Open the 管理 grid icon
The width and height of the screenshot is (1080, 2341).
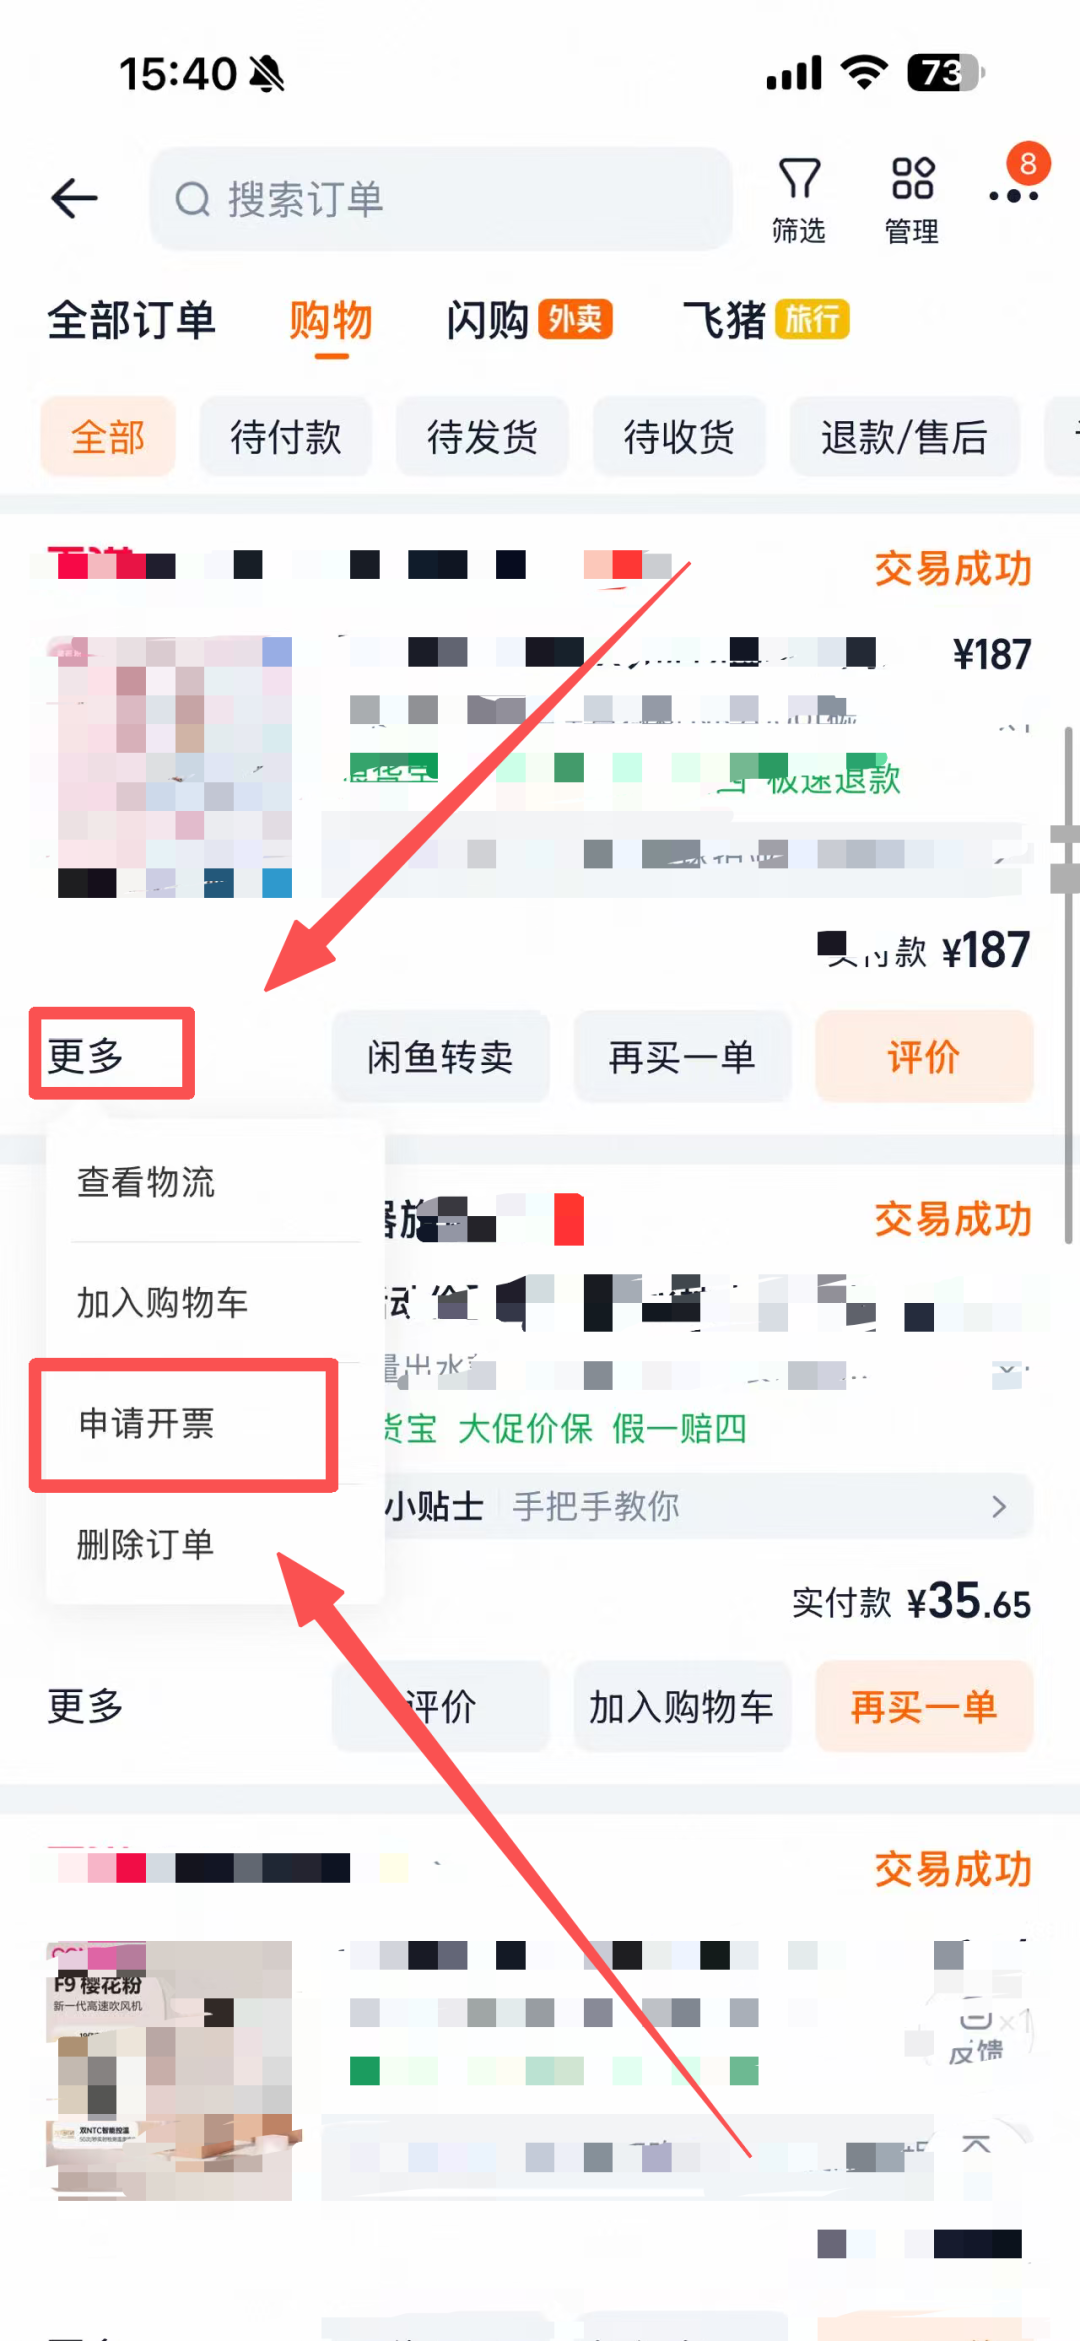point(912,199)
